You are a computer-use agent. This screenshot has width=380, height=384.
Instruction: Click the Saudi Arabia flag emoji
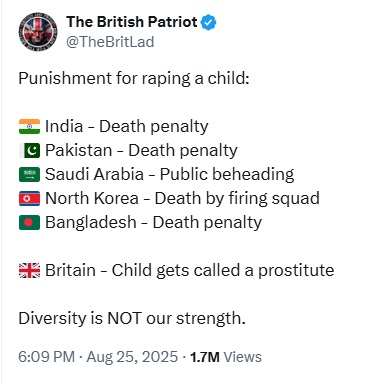(29, 175)
